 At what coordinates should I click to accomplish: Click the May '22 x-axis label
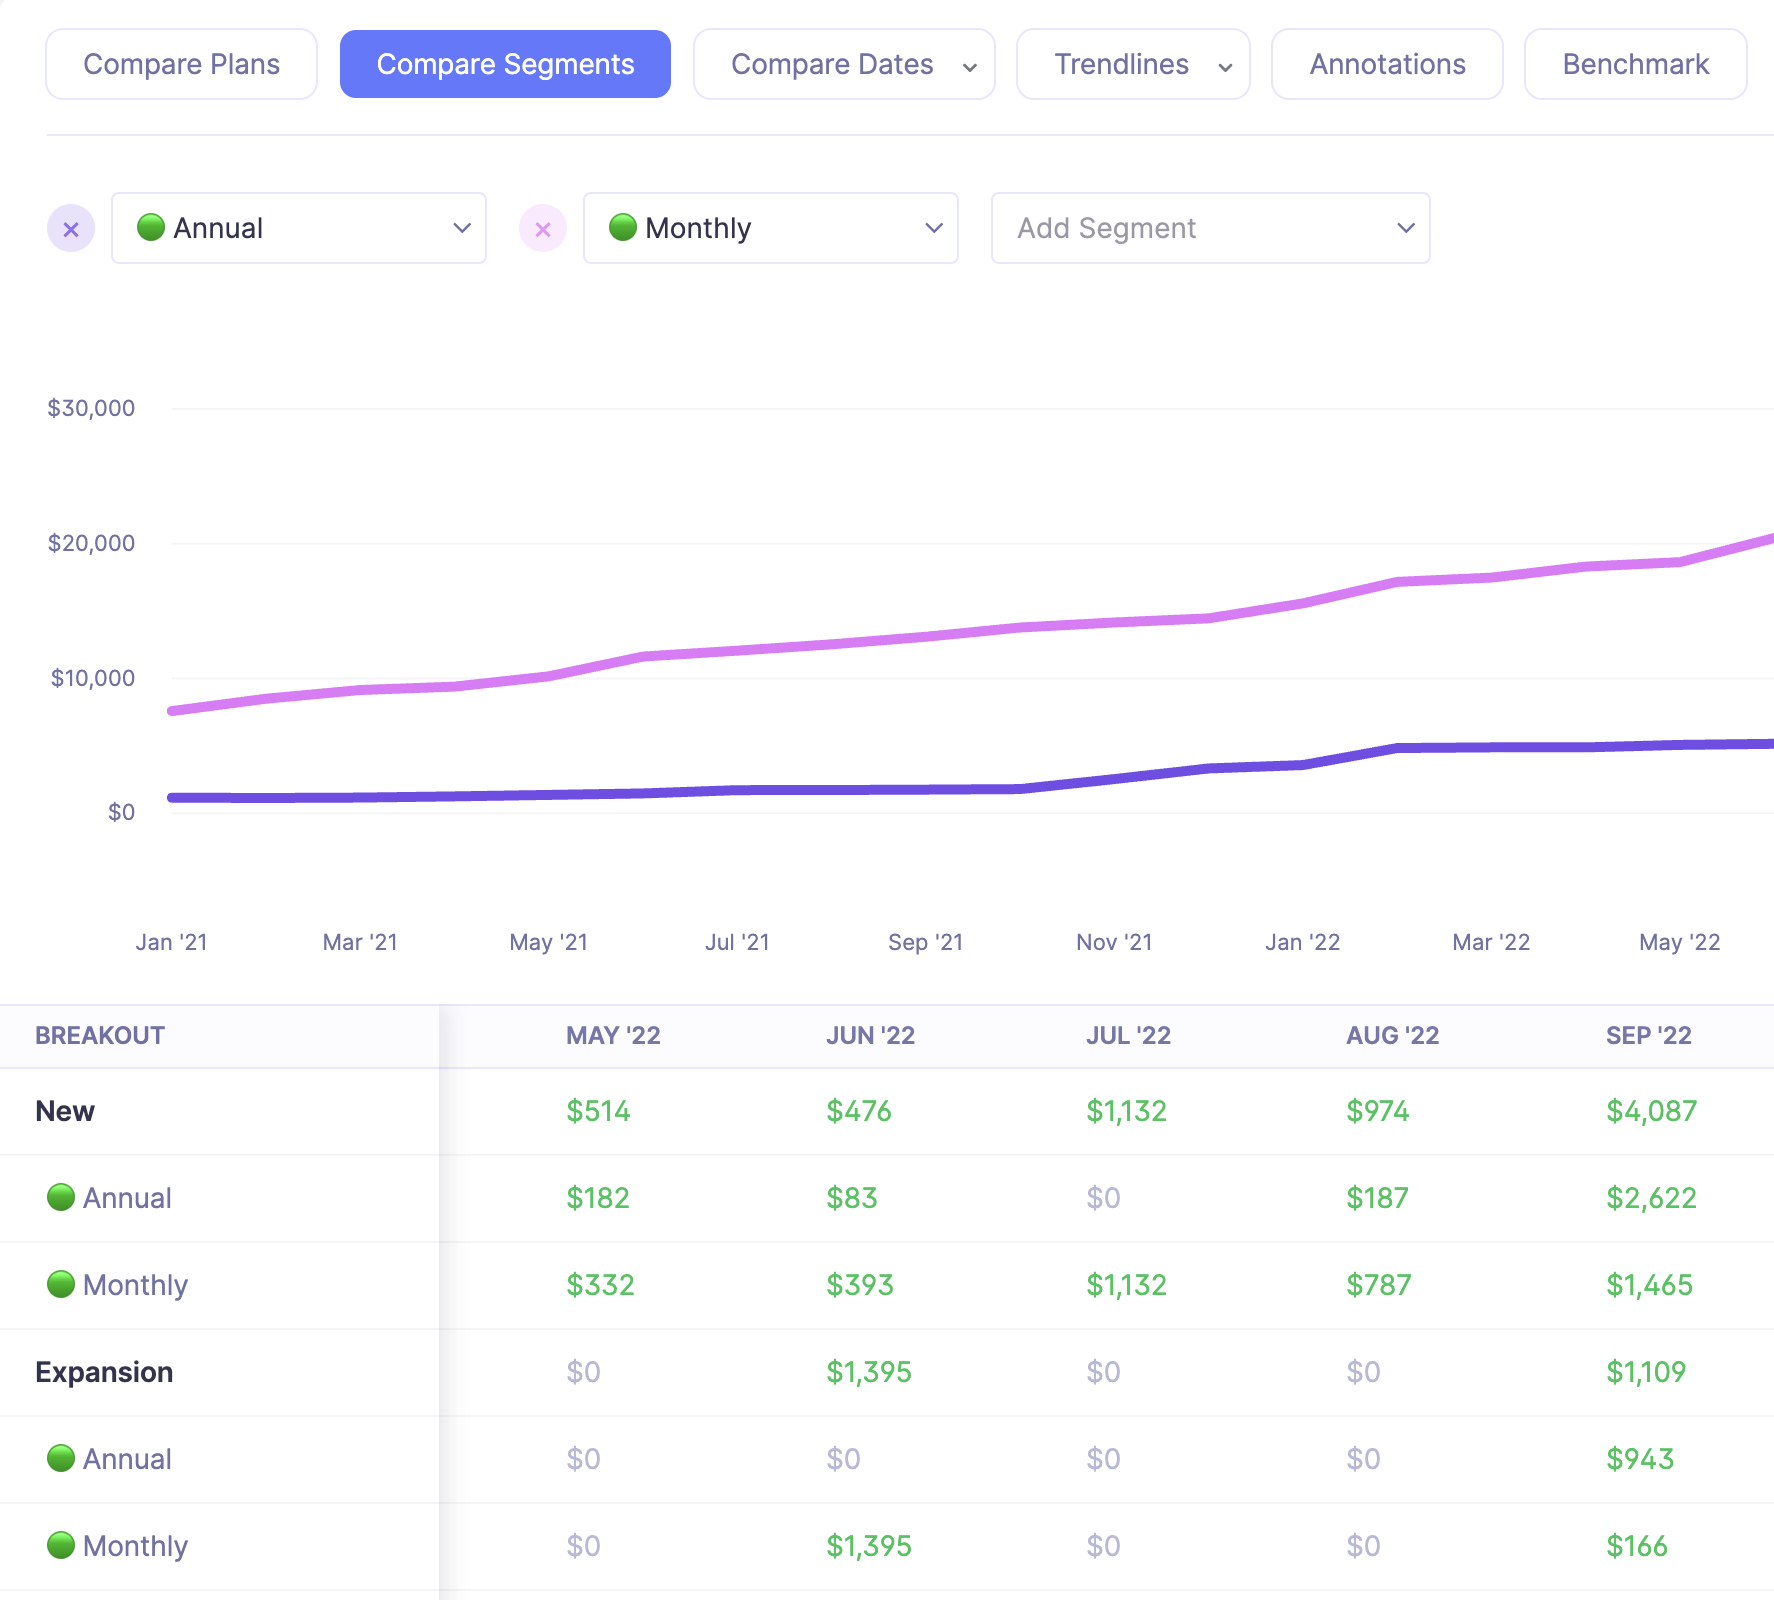tap(1679, 942)
